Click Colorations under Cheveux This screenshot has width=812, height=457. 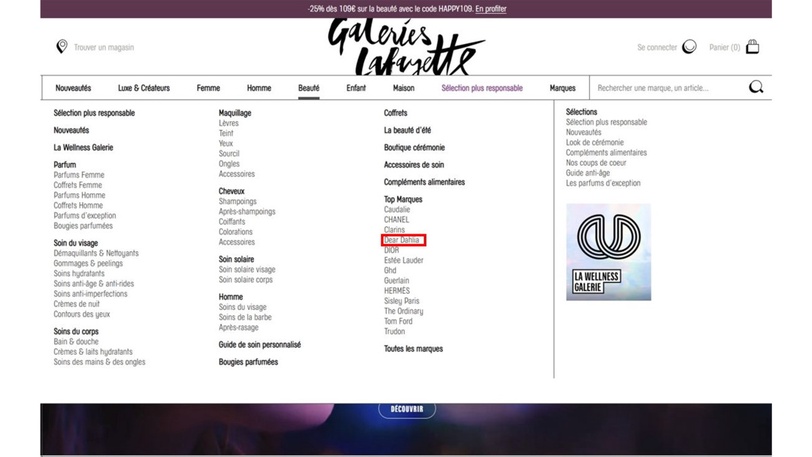click(x=236, y=232)
